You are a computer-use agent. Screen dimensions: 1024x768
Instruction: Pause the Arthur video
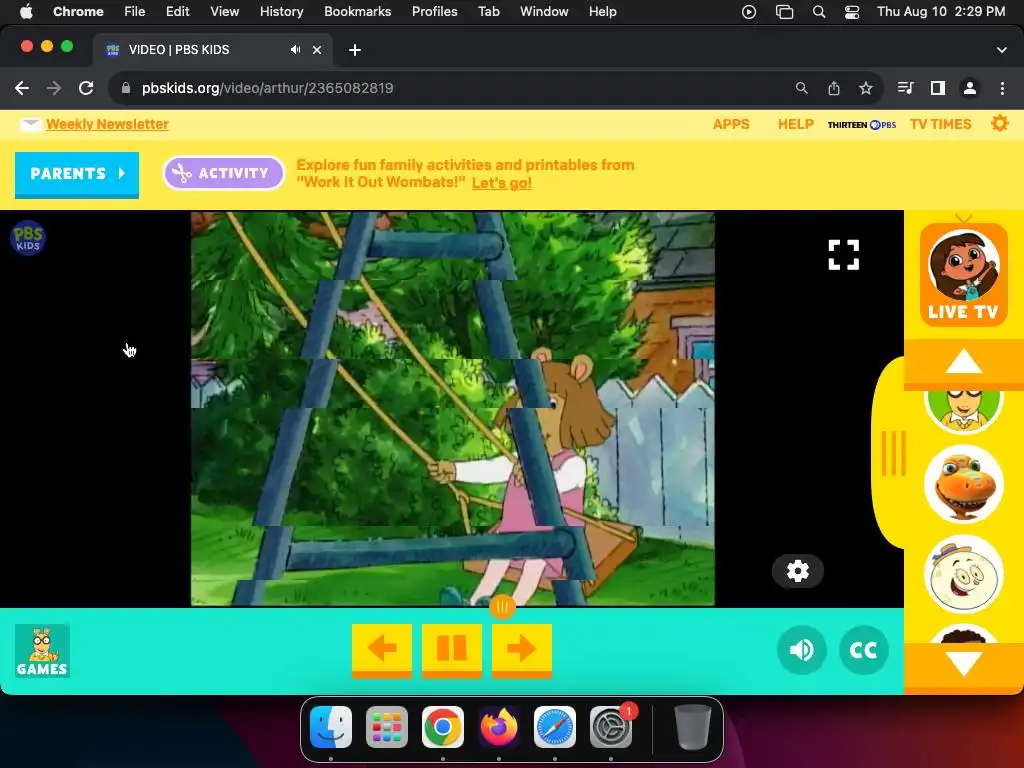click(x=452, y=649)
